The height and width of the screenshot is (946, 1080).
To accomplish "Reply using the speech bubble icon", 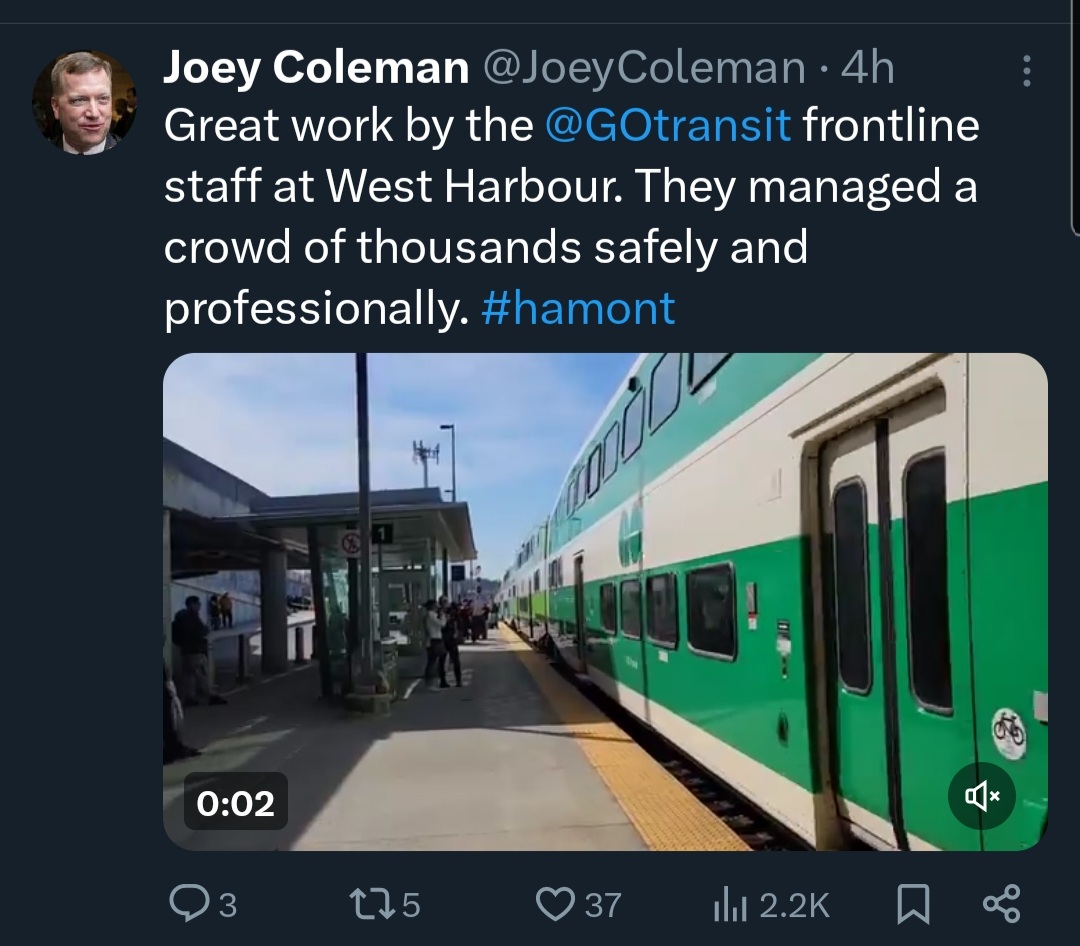I will 188,905.
